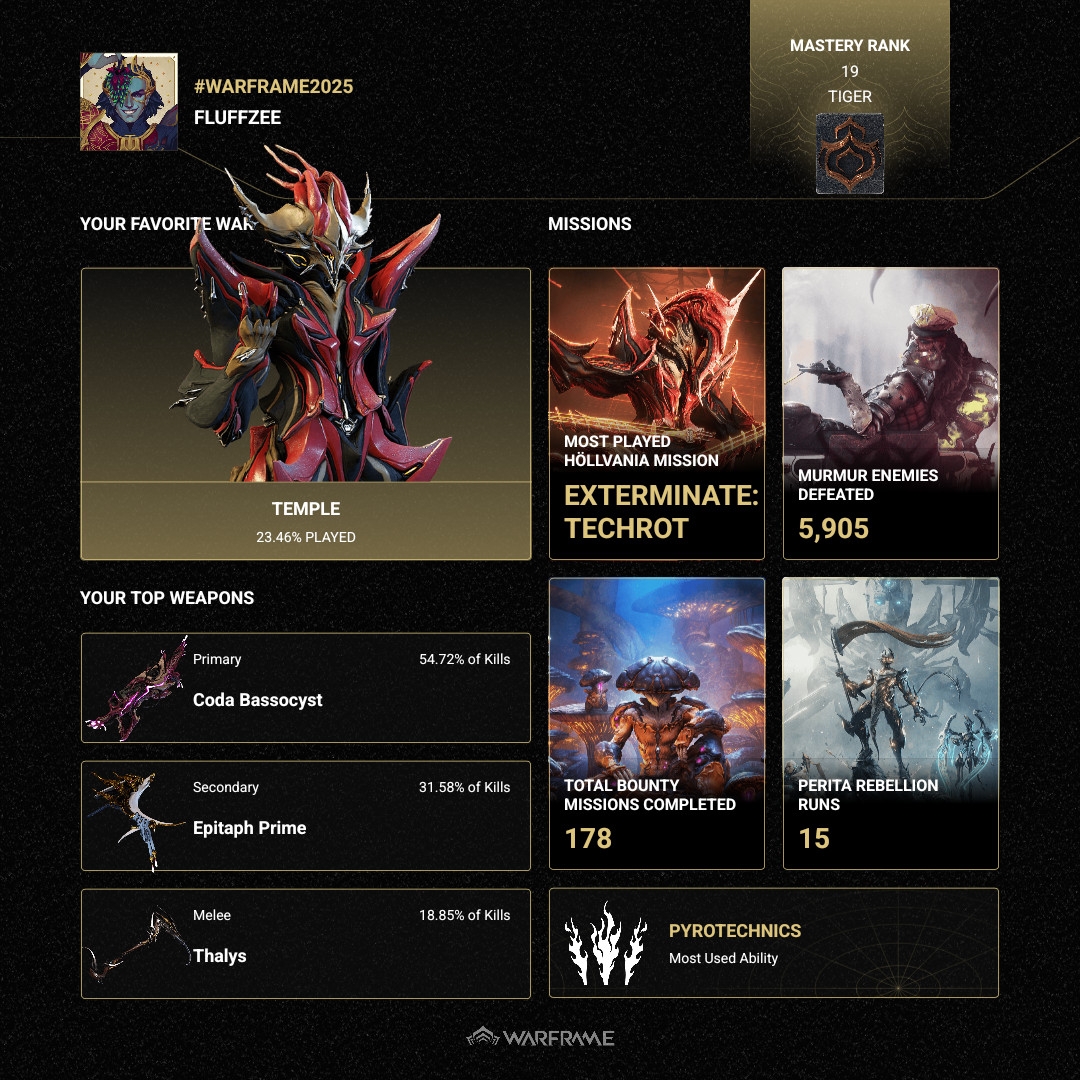Click the Pyrotechnics flame ability icon
The height and width of the screenshot is (1080, 1080).
pyautogui.click(x=605, y=943)
